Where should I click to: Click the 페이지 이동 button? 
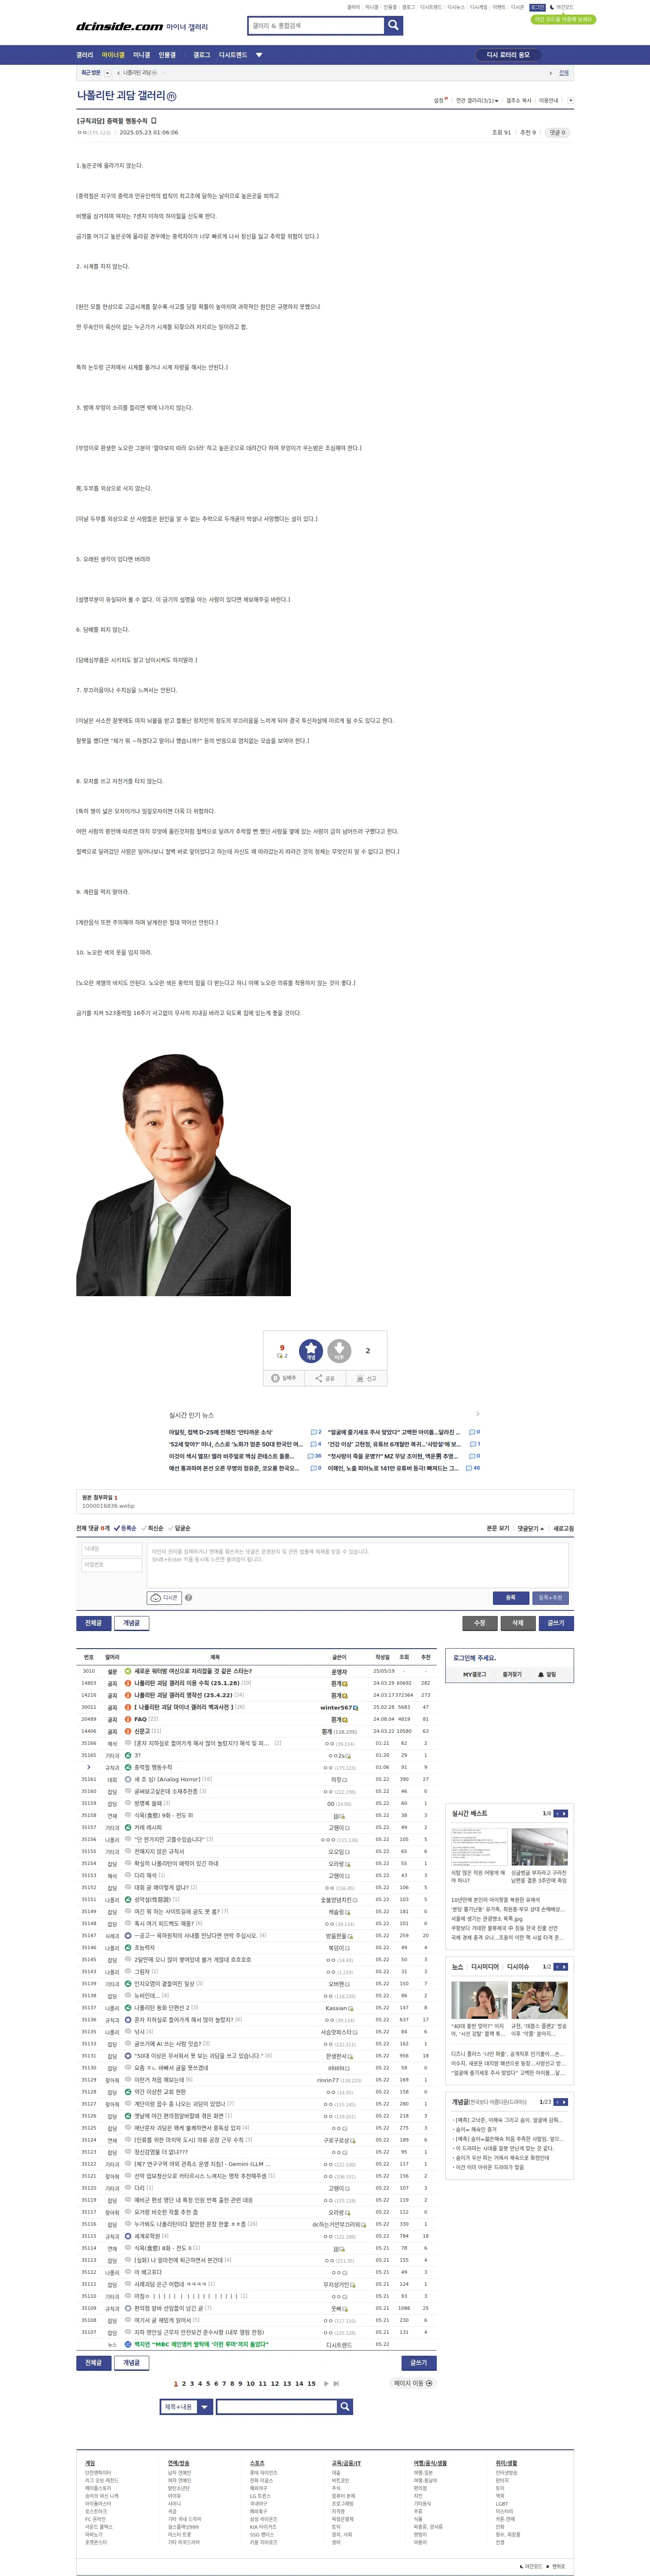point(413,2383)
